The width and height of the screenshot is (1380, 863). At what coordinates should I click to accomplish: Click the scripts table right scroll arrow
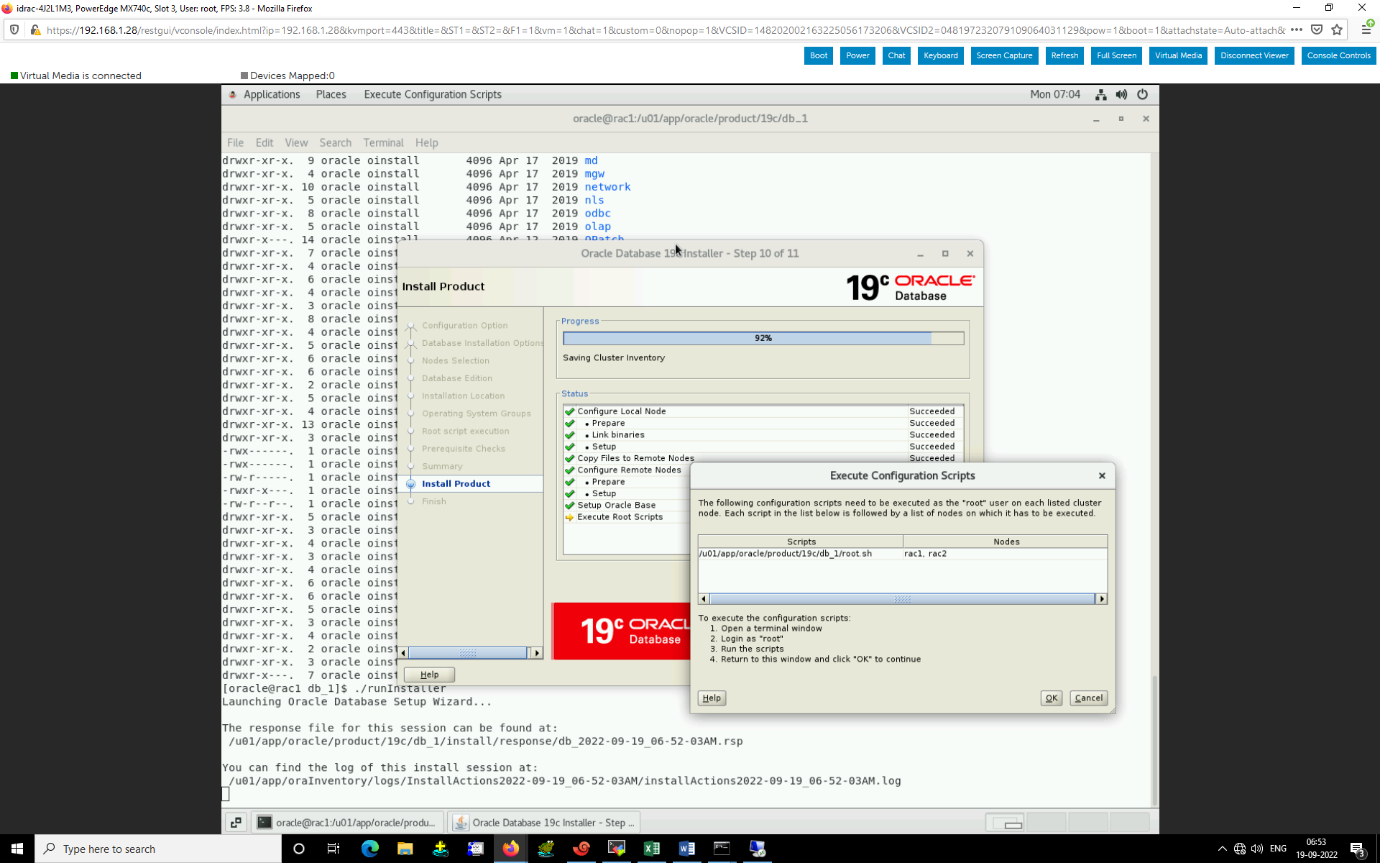[x=1101, y=599]
